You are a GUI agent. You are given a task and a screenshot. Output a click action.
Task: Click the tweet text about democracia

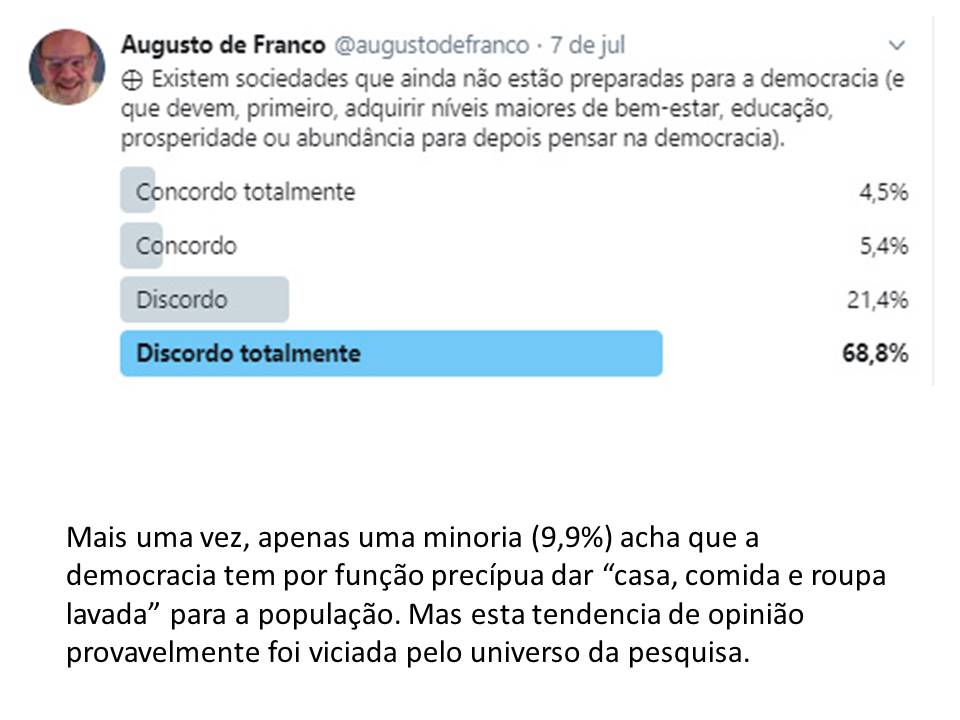[512, 108]
